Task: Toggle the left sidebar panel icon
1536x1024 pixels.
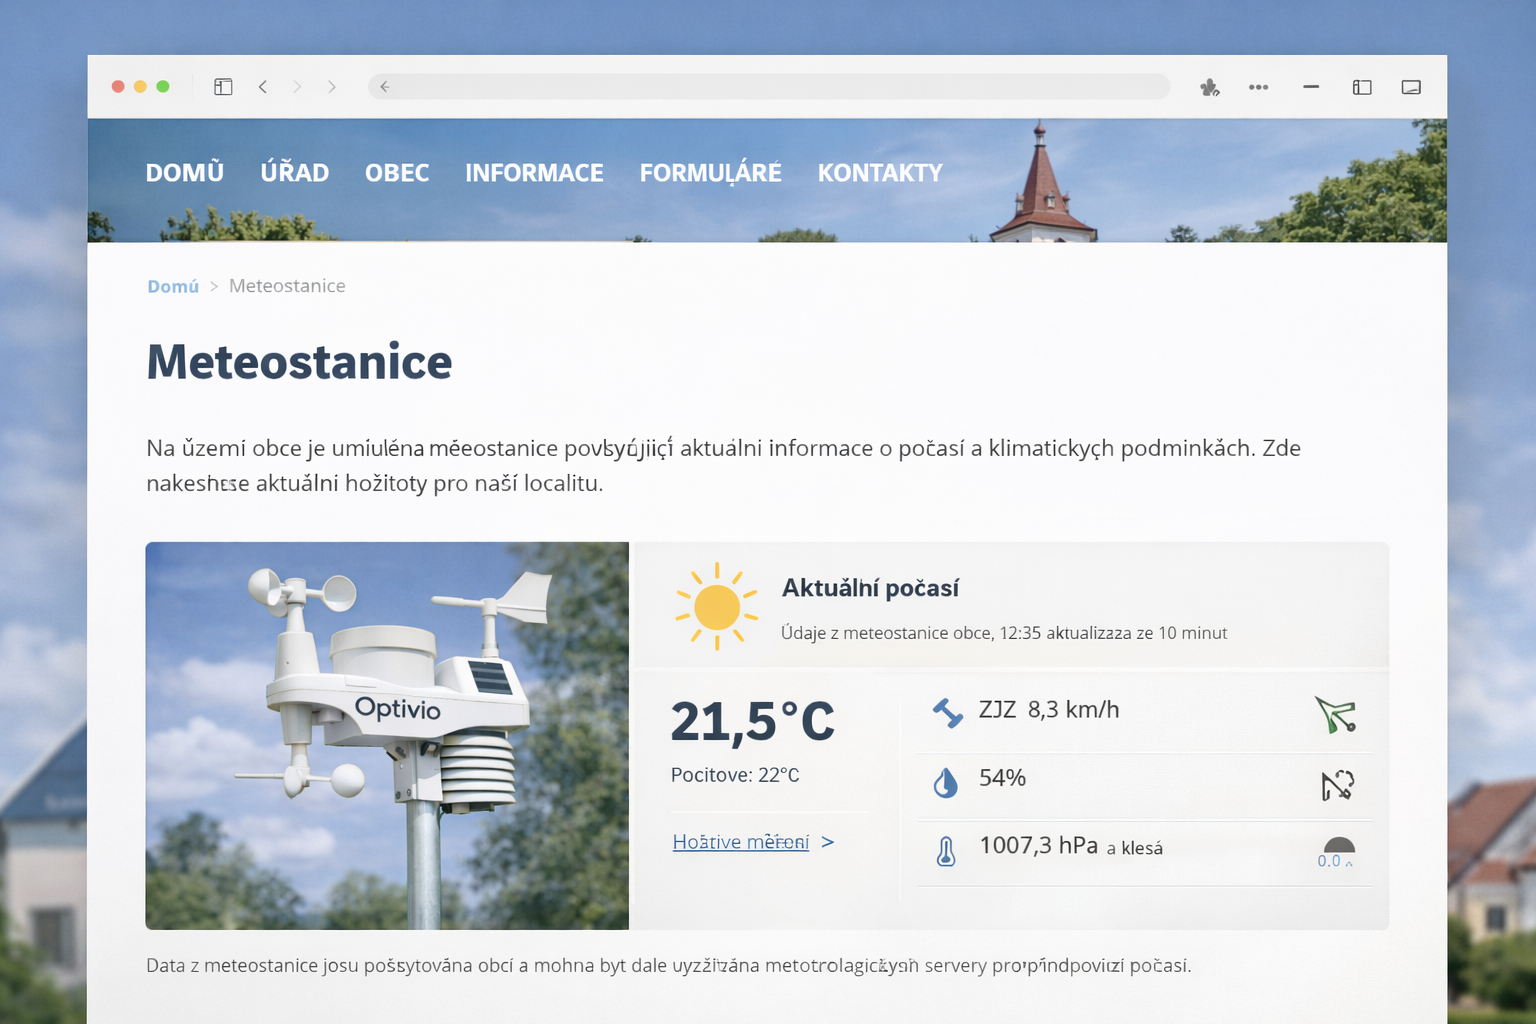Action: point(223,87)
